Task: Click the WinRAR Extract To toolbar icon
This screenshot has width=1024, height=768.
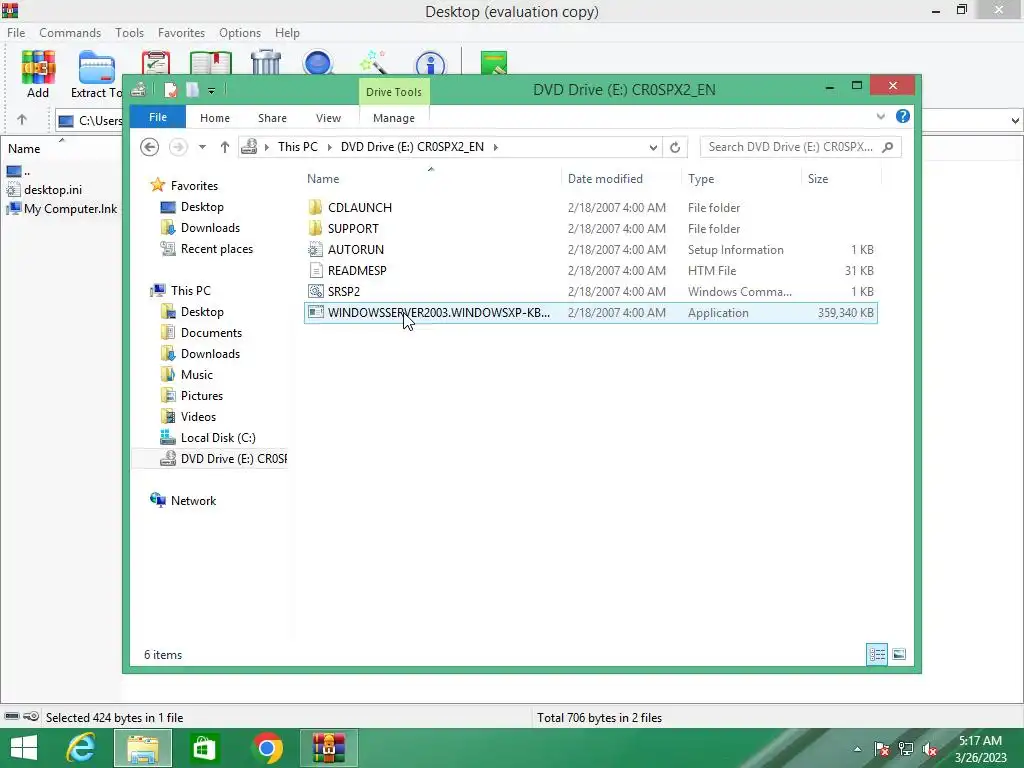Action: [97, 74]
